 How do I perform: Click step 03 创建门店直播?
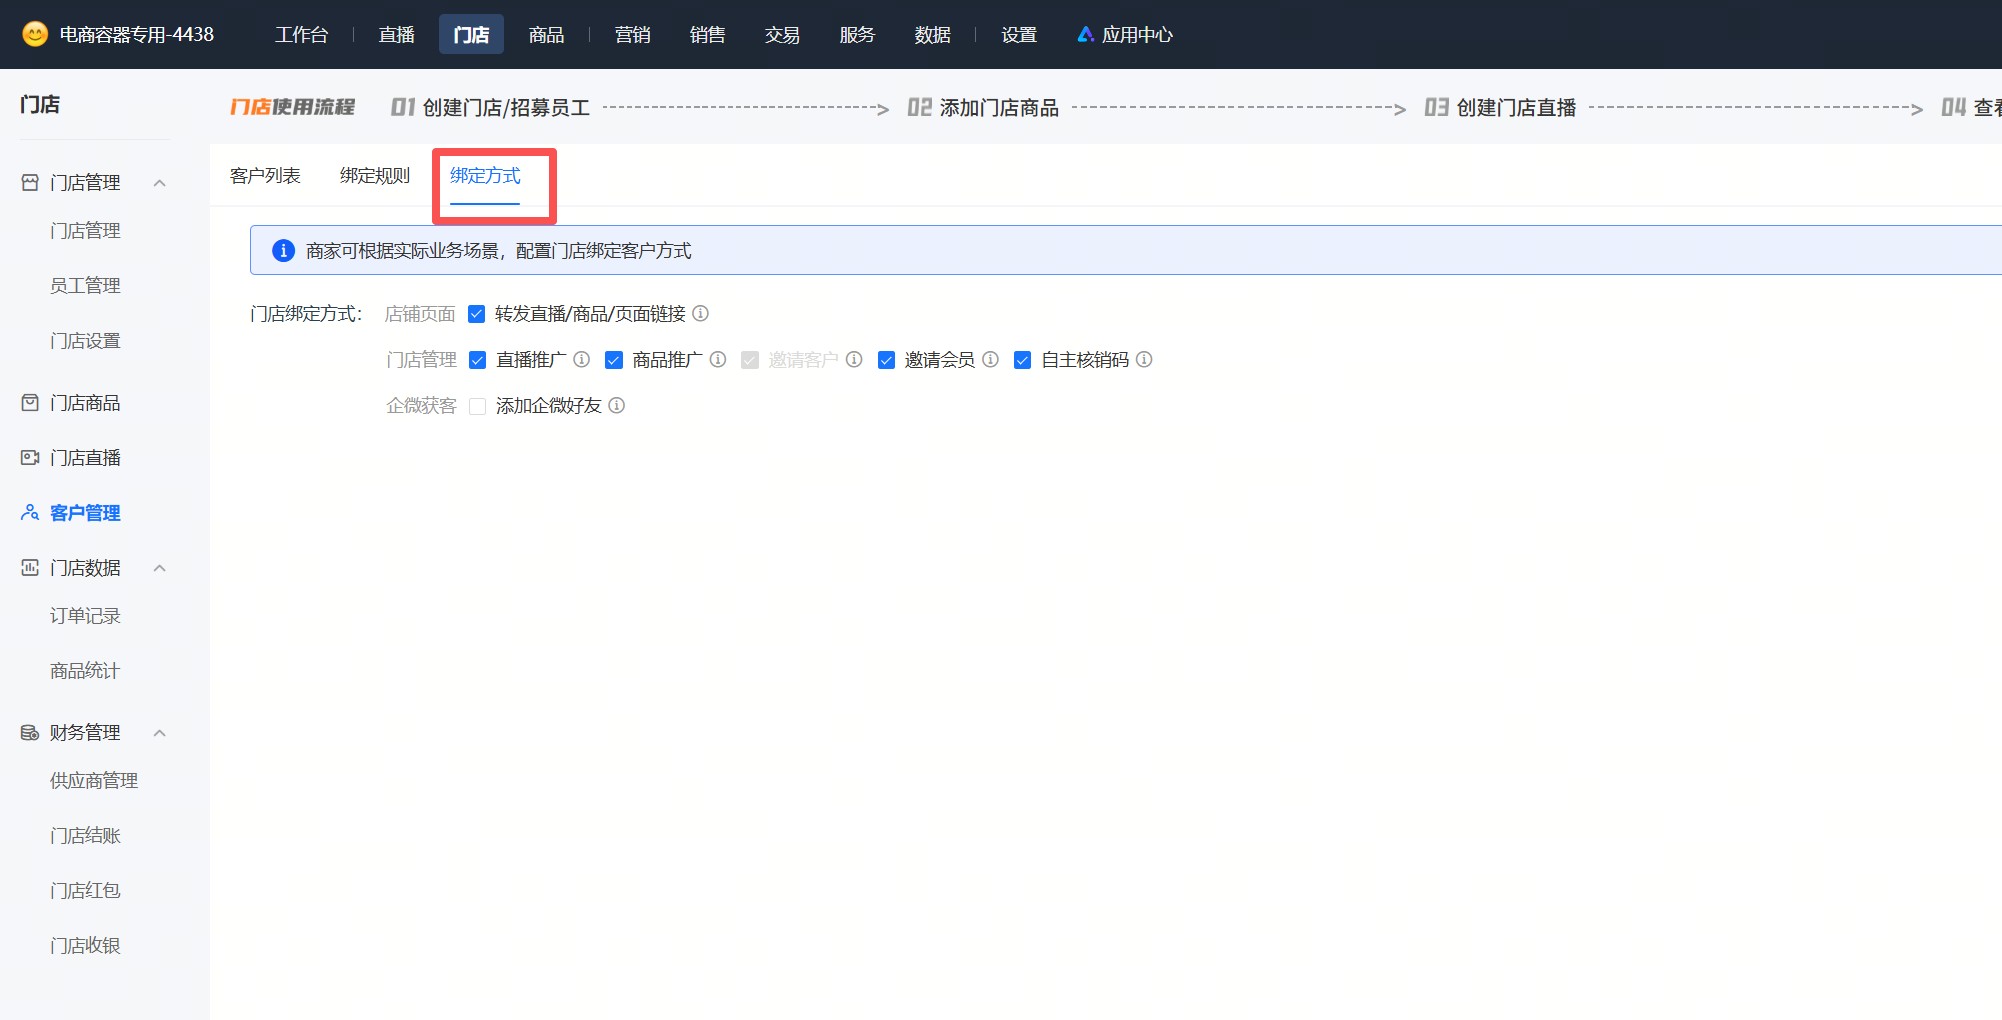[1500, 107]
